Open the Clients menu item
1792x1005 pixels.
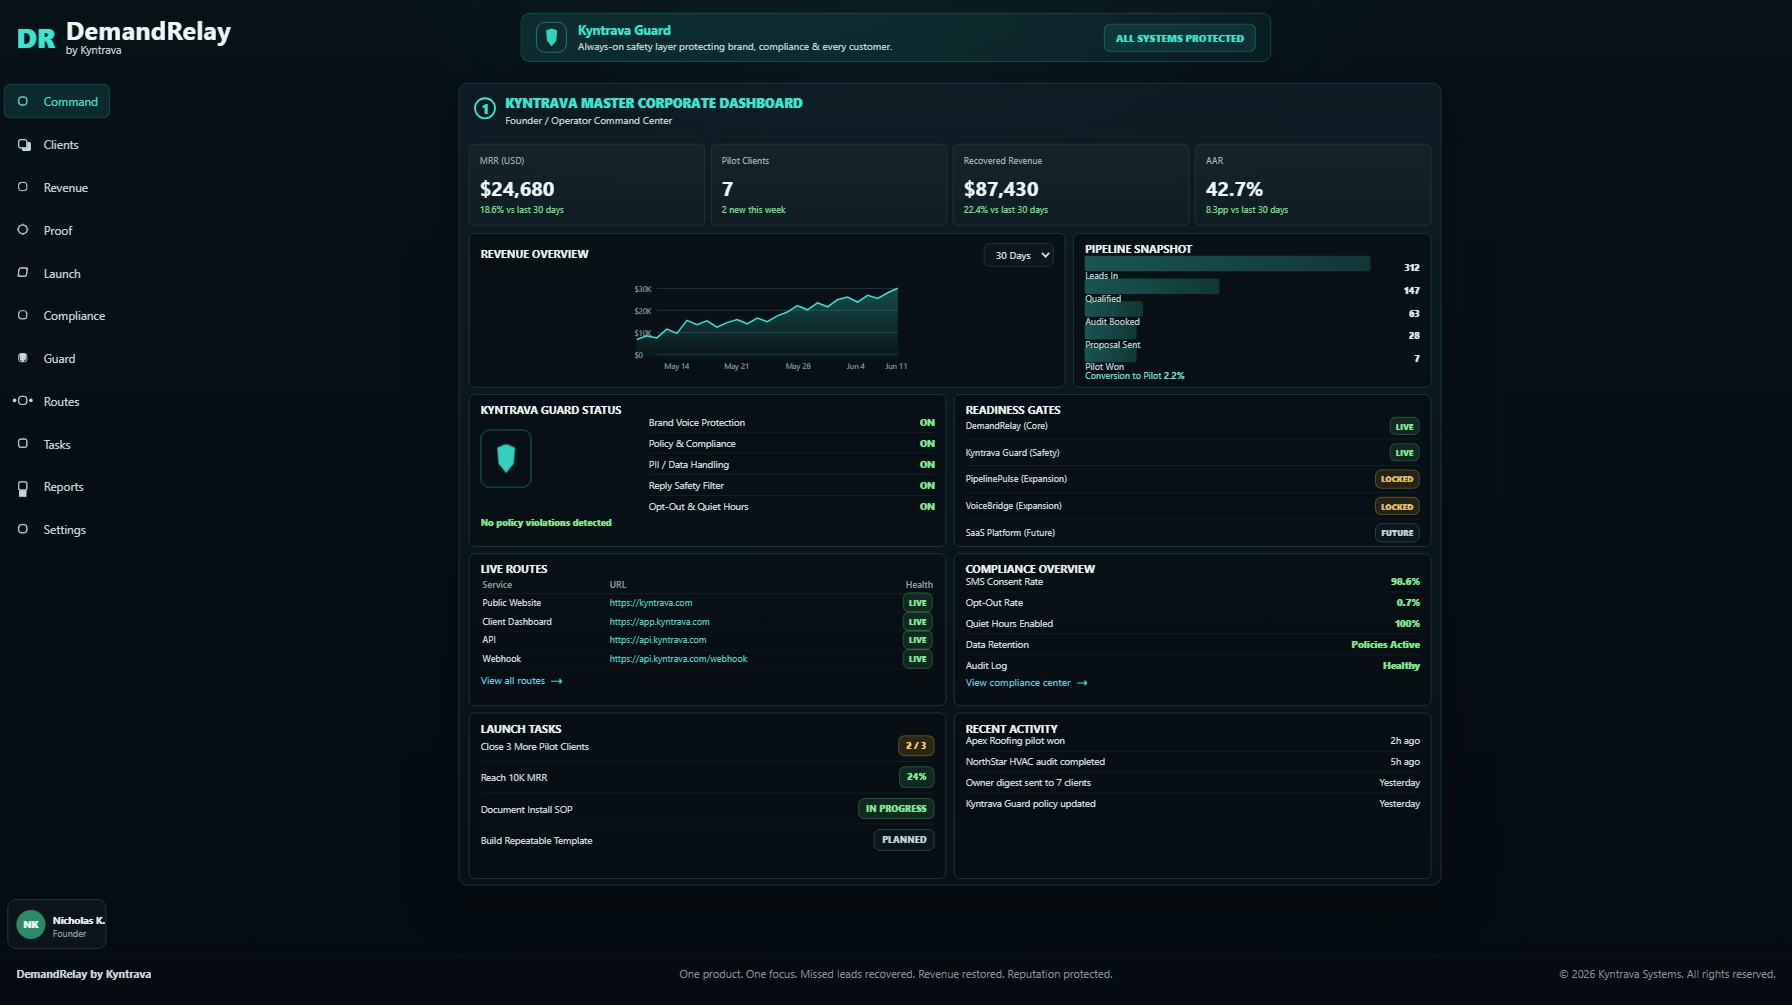[57, 145]
